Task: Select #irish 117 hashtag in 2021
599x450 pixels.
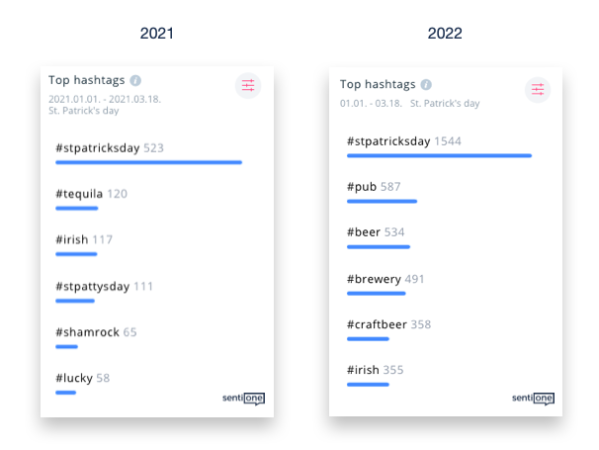Action: pos(84,240)
